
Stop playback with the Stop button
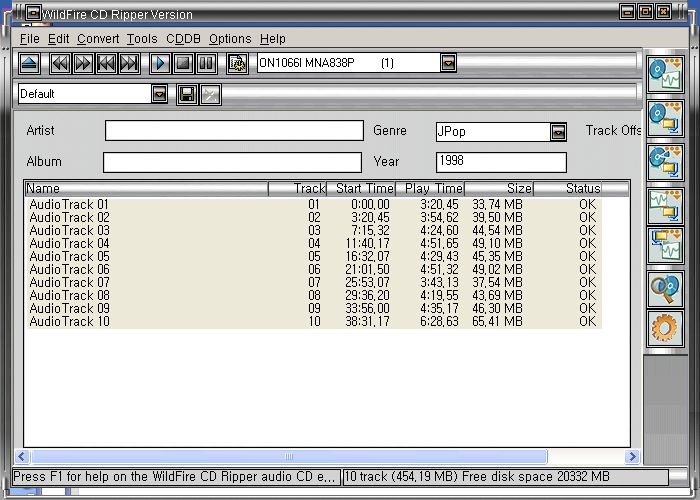(x=183, y=63)
